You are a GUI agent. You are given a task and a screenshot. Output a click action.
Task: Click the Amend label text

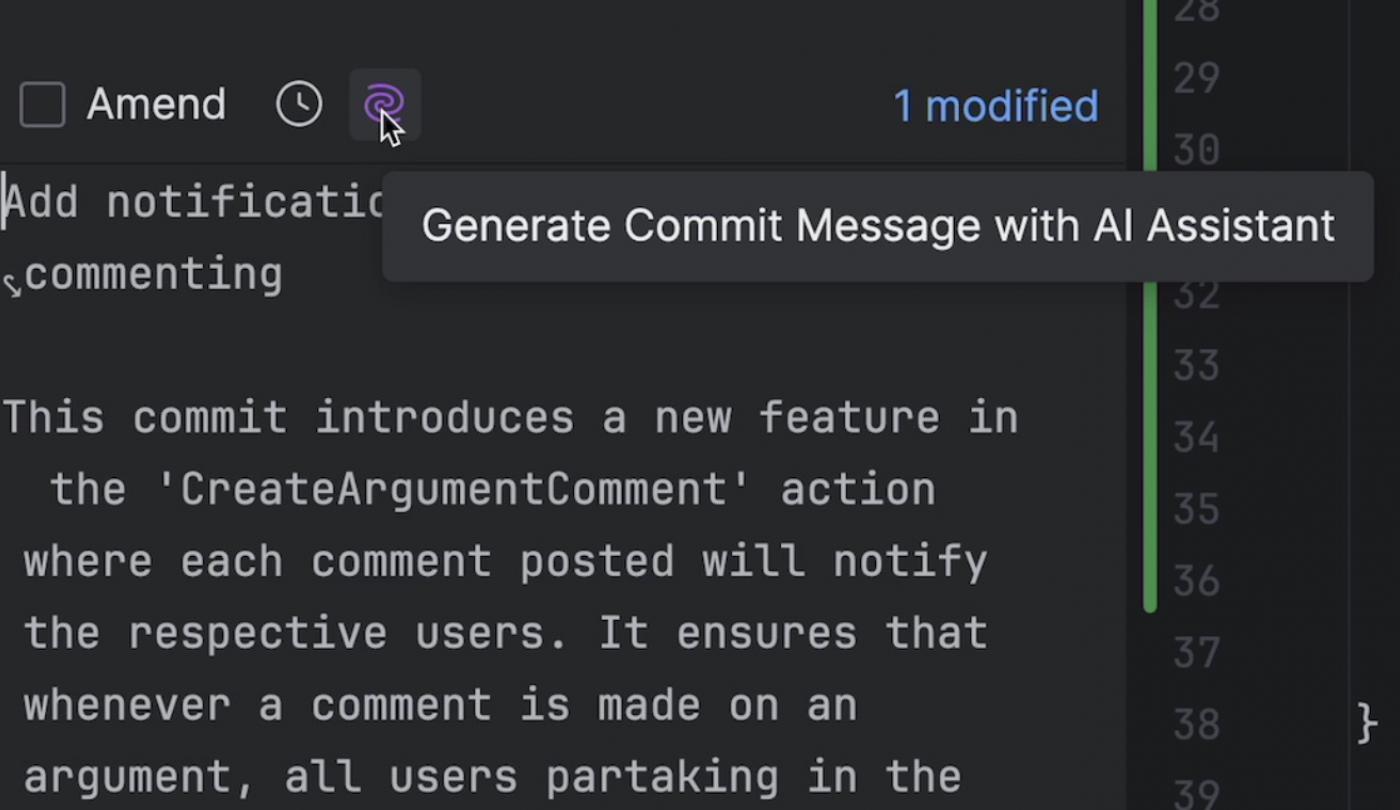[156, 105]
